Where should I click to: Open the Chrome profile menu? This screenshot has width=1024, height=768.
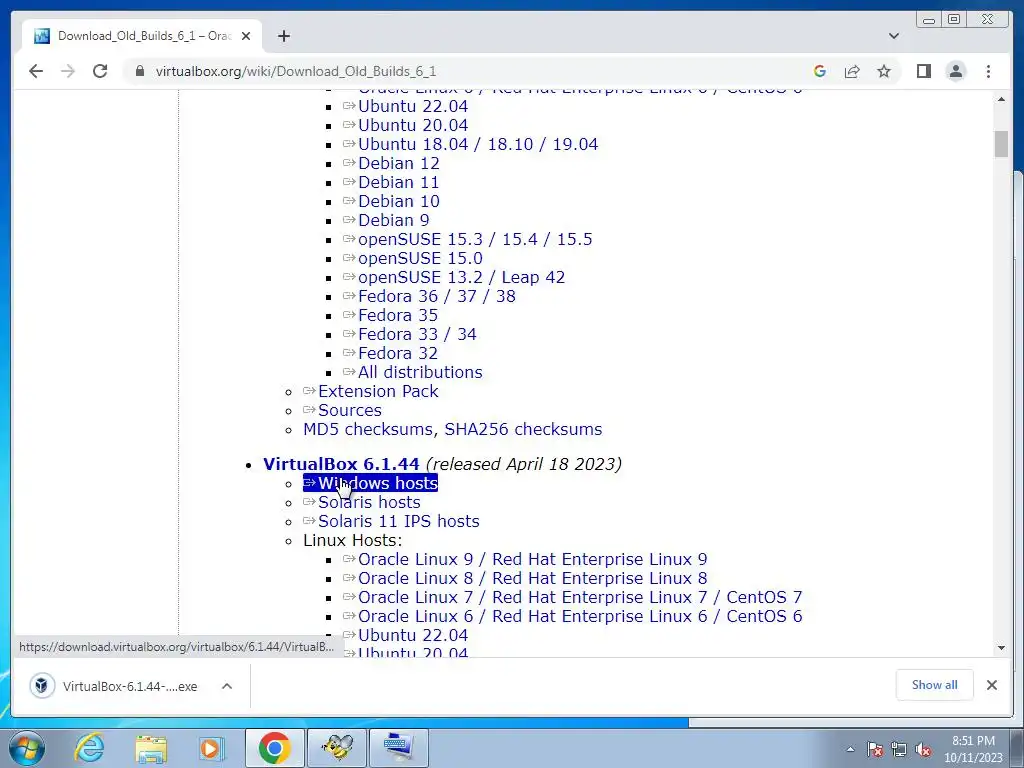(955, 71)
